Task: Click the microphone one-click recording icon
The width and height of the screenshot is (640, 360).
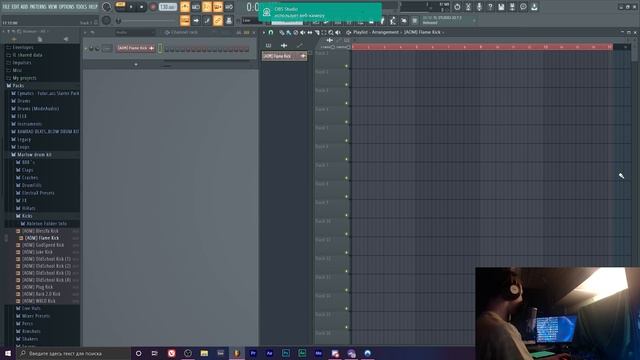Action: [479, 7]
